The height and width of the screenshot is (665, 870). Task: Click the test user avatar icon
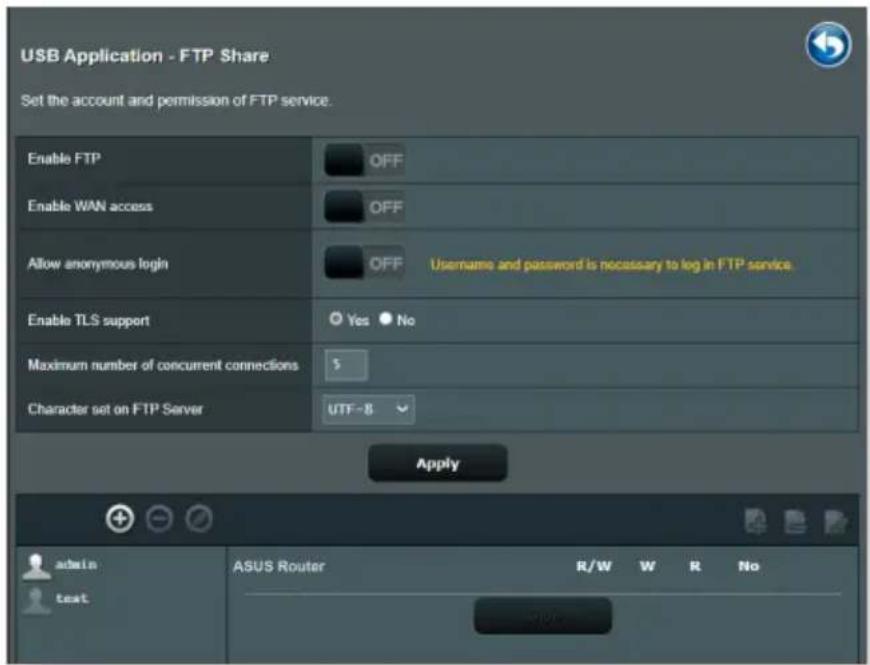[36, 601]
